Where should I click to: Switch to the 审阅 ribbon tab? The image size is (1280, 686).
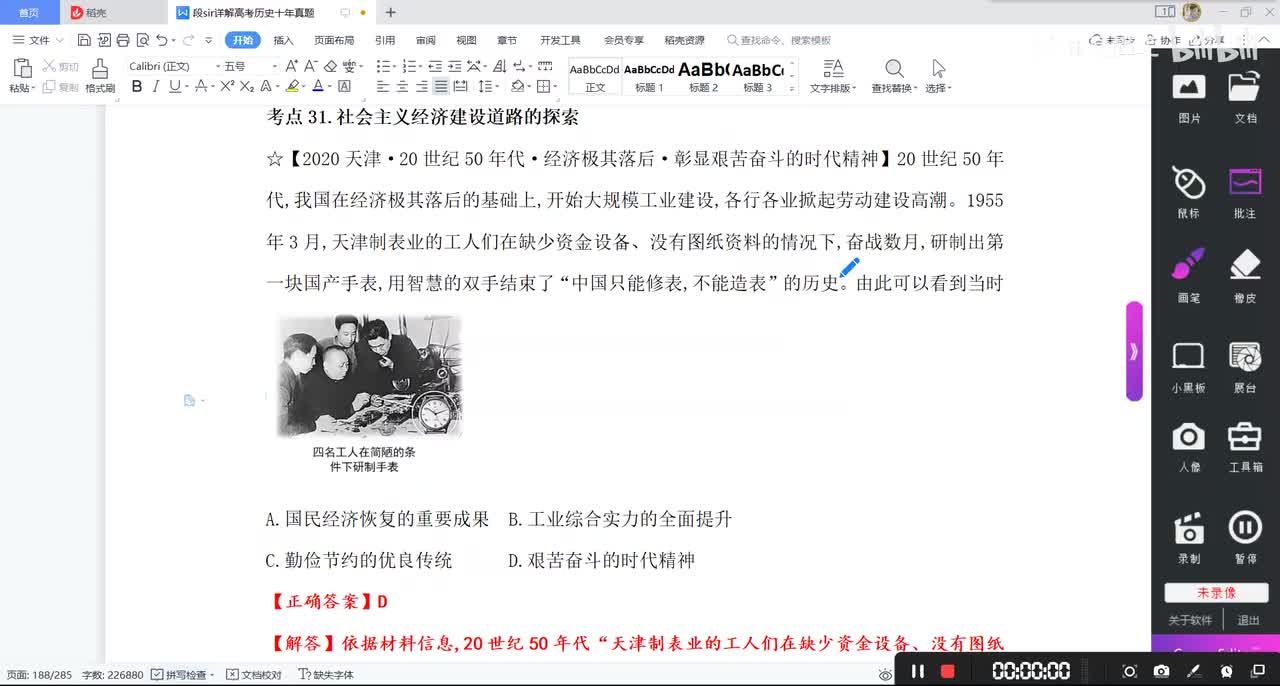click(426, 40)
